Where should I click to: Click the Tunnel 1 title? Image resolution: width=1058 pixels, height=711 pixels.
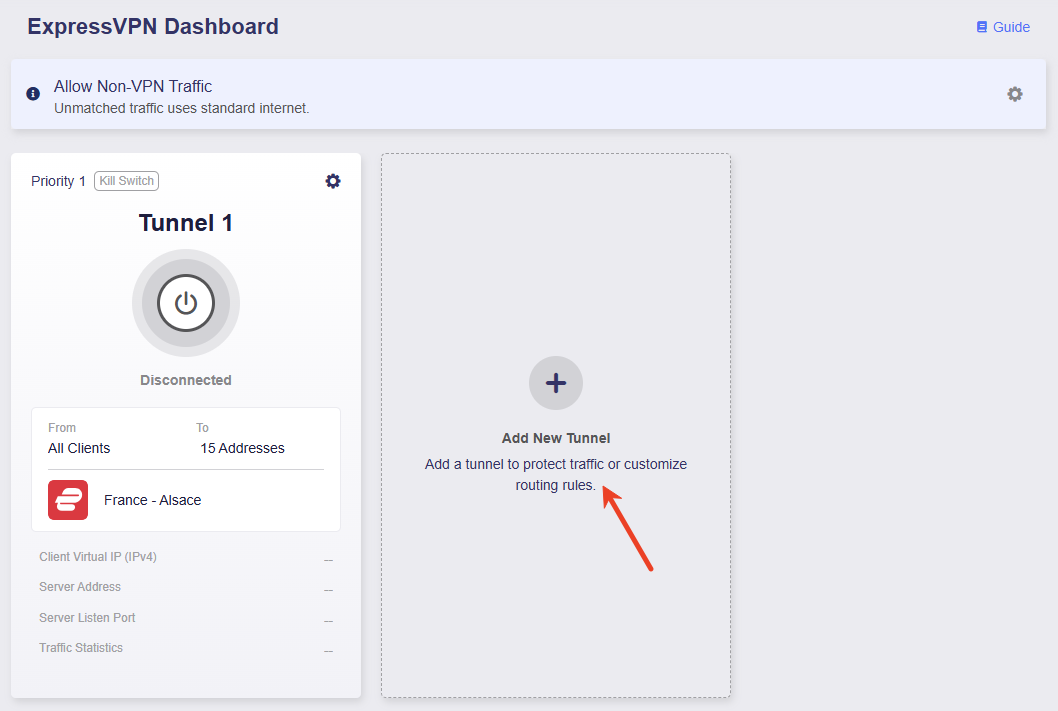point(186,223)
